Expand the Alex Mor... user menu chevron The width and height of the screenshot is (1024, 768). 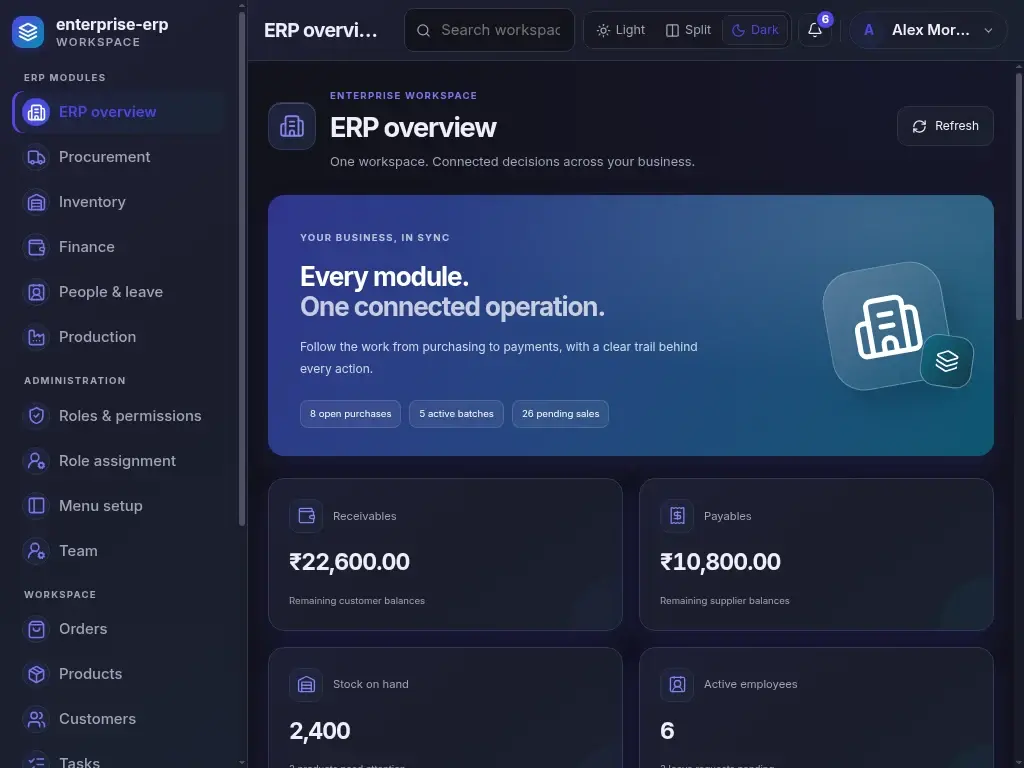coord(988,30)
